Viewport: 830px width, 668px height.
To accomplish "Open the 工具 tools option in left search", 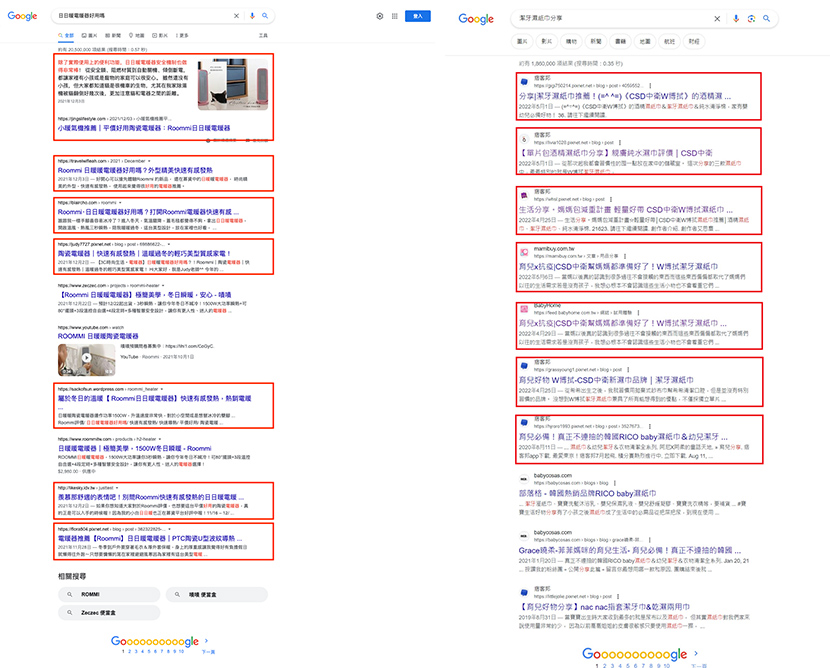I will click(262, 34).
